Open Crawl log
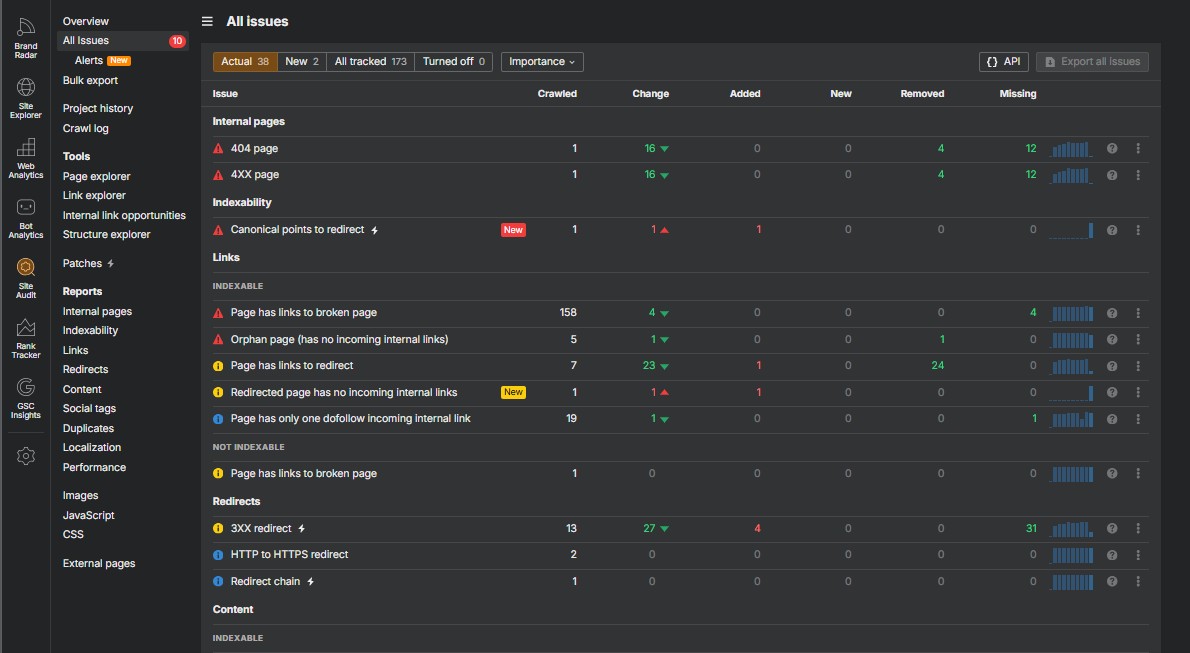The width and height of the screenshot is (1190, 653). pos(86,128)
